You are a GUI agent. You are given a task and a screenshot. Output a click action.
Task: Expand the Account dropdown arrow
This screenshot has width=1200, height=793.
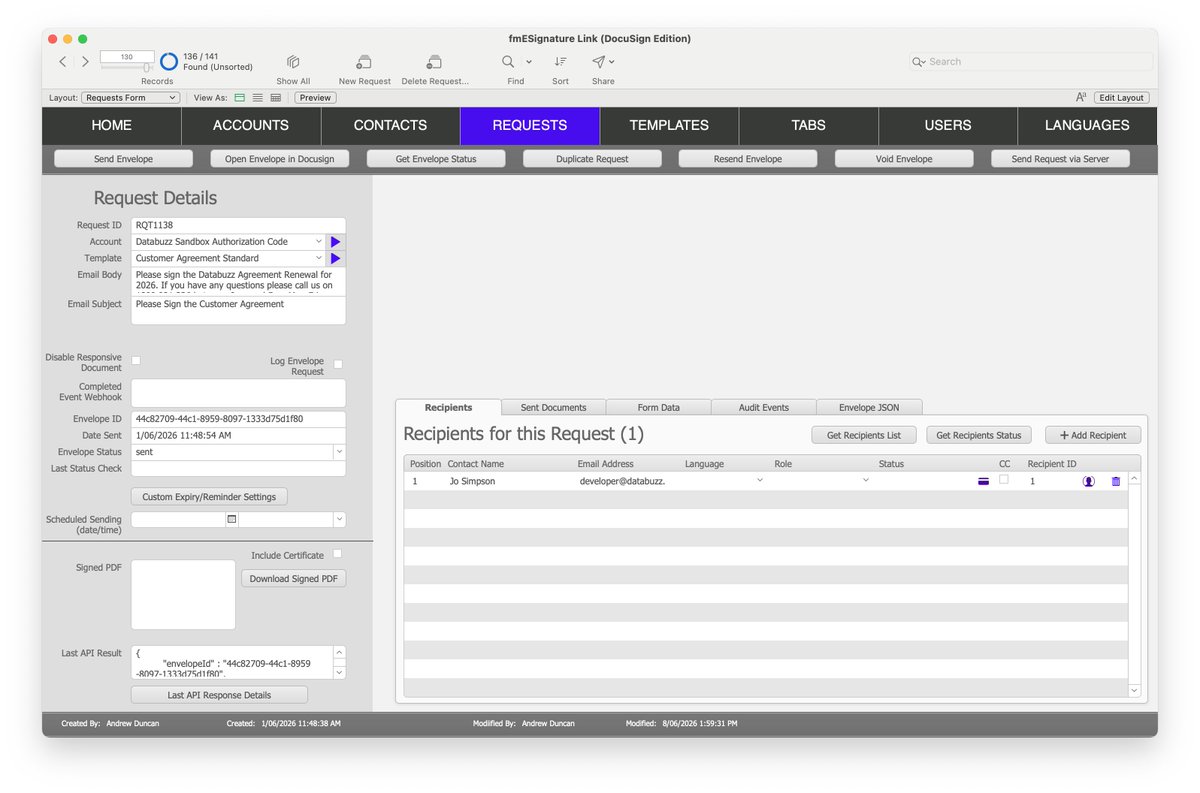(x=319, y=242)
